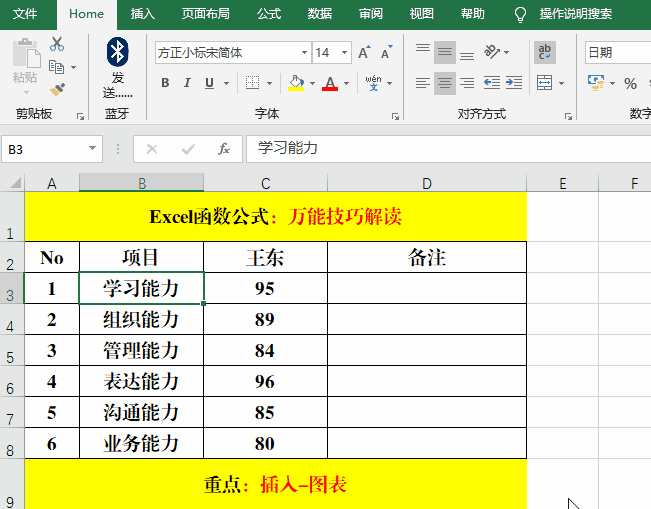Click the percent style icon
Image resolution: width=651 pixels, height=509 pixels.
[x=630, y=83]
